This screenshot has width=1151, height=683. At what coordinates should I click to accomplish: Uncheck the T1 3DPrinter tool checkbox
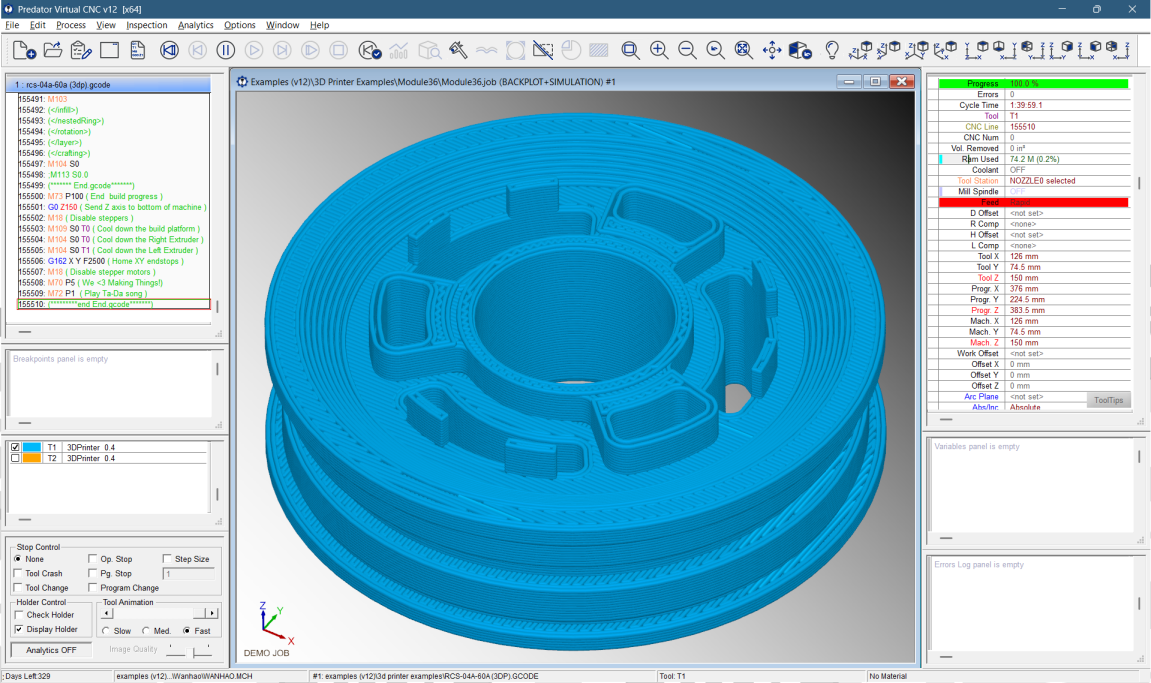pyautogui.click(x=13, y=448)
